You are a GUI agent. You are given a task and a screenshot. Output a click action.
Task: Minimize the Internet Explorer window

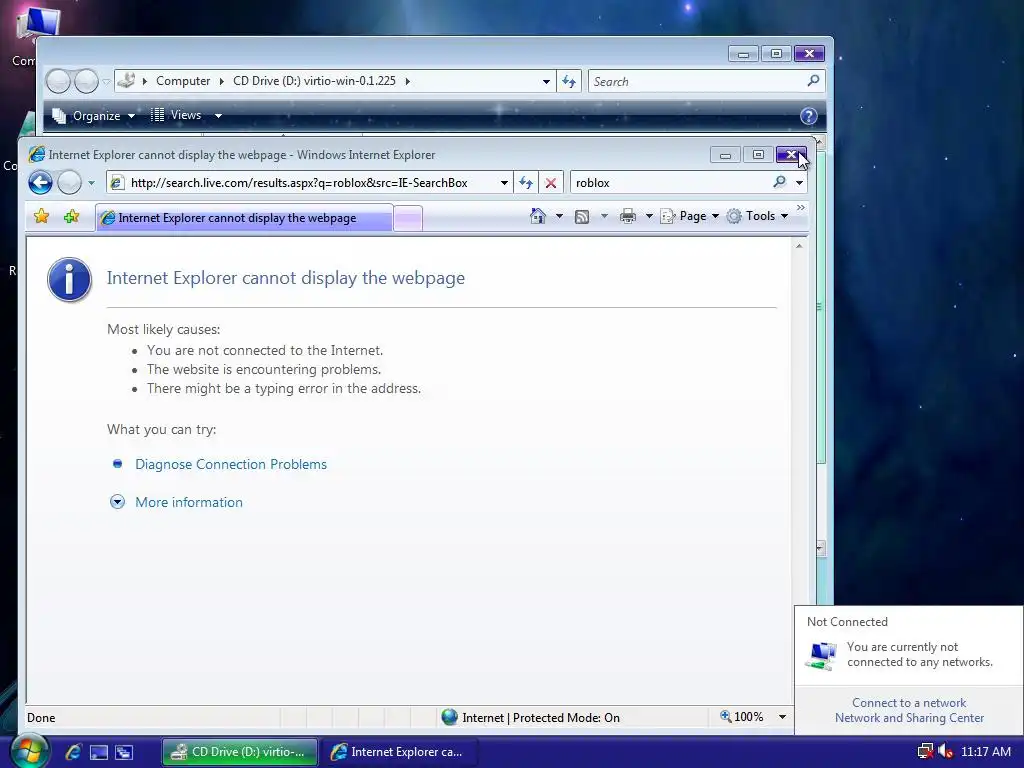tap(725, 155)
